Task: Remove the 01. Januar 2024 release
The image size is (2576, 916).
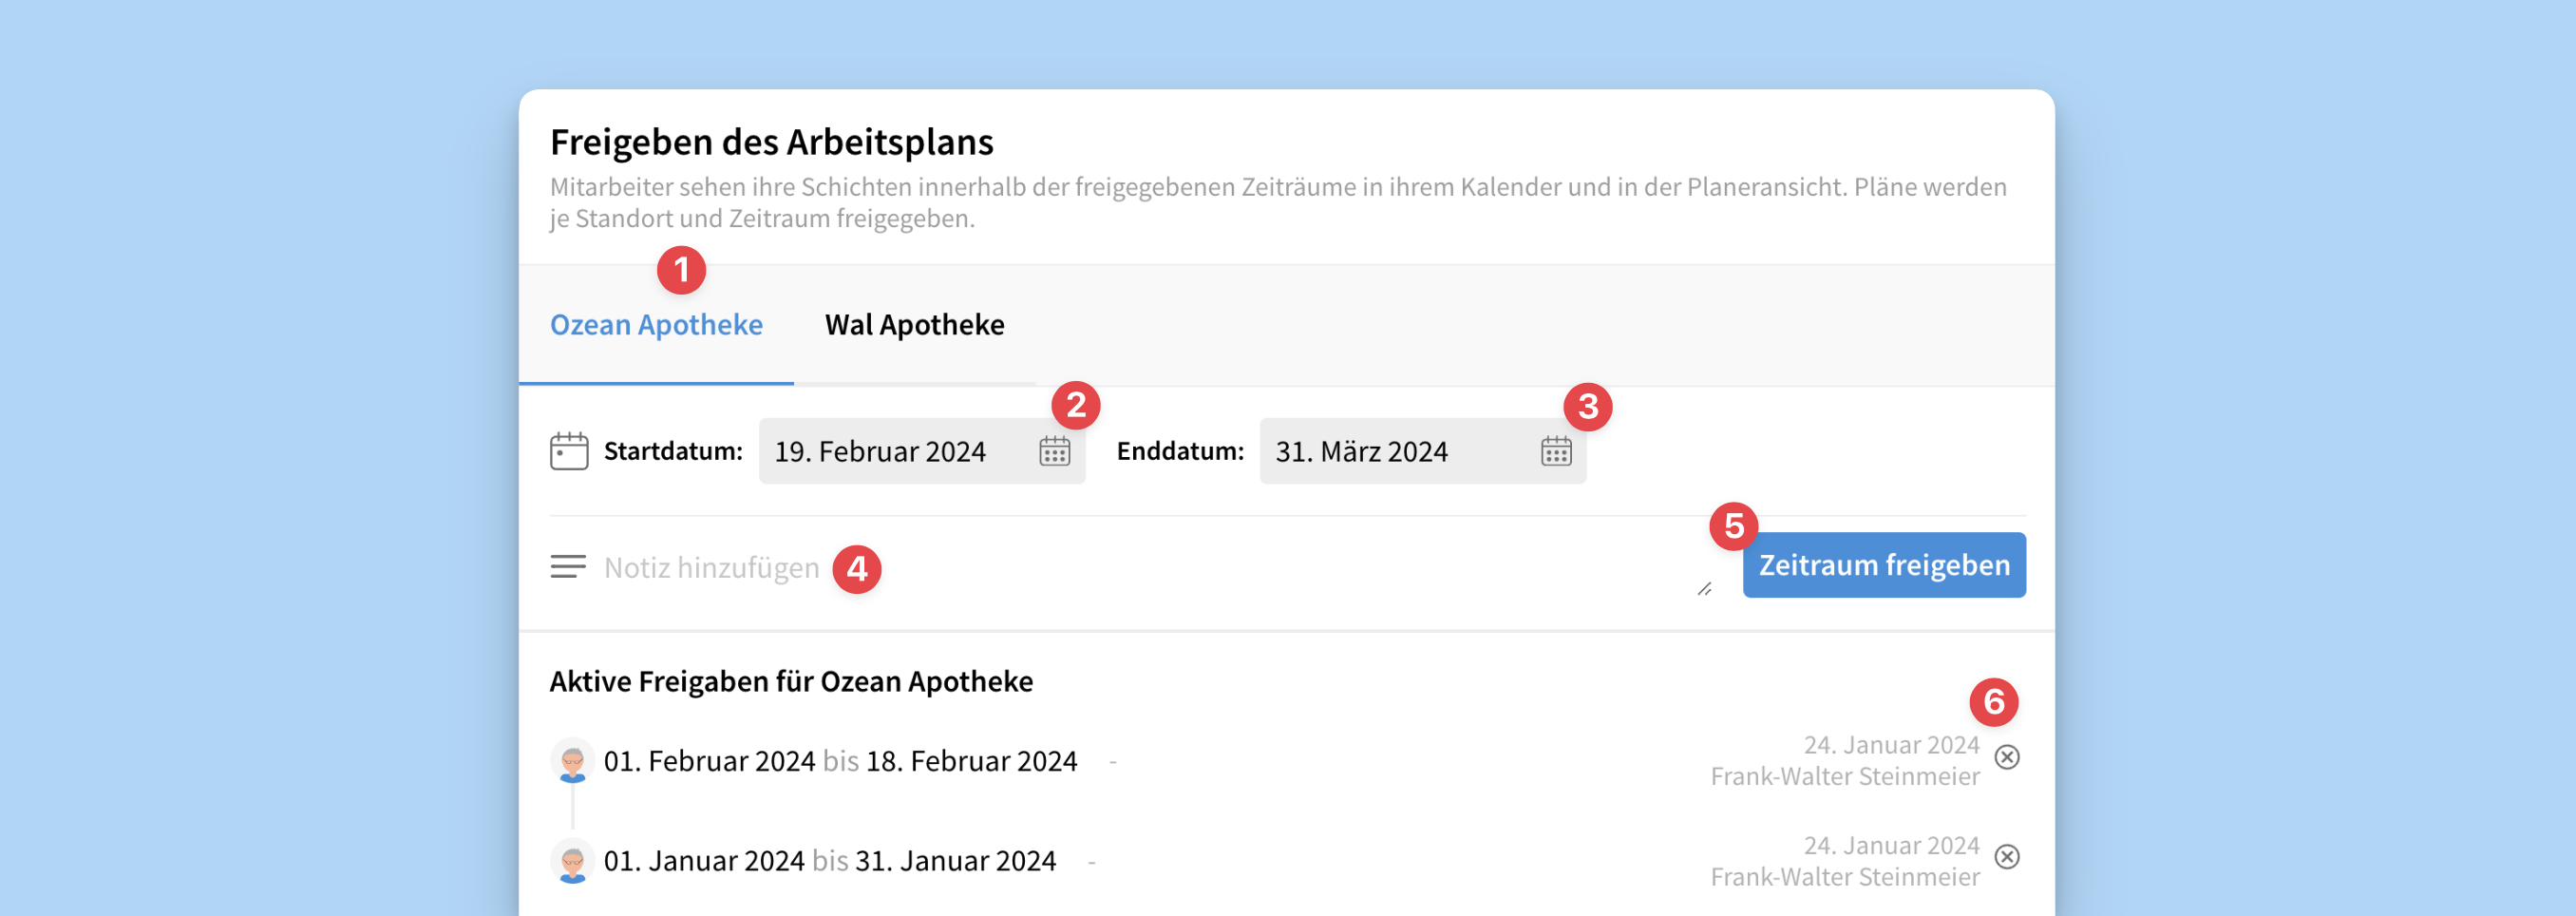Action: [2006, 857]
